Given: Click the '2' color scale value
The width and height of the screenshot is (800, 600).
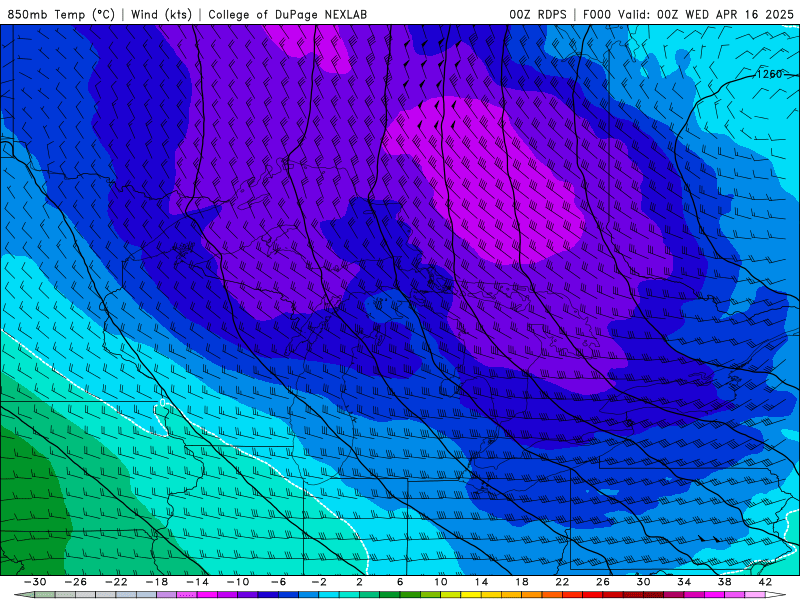Looking at the screenshot, I should (359, 582).
